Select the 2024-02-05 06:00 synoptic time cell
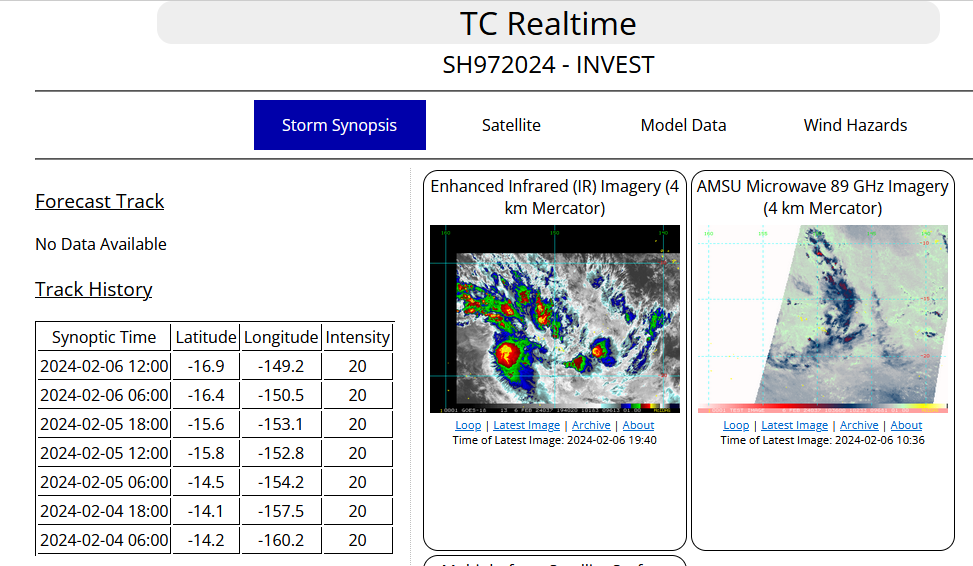The image size is (973, 566). pos(104,482)
